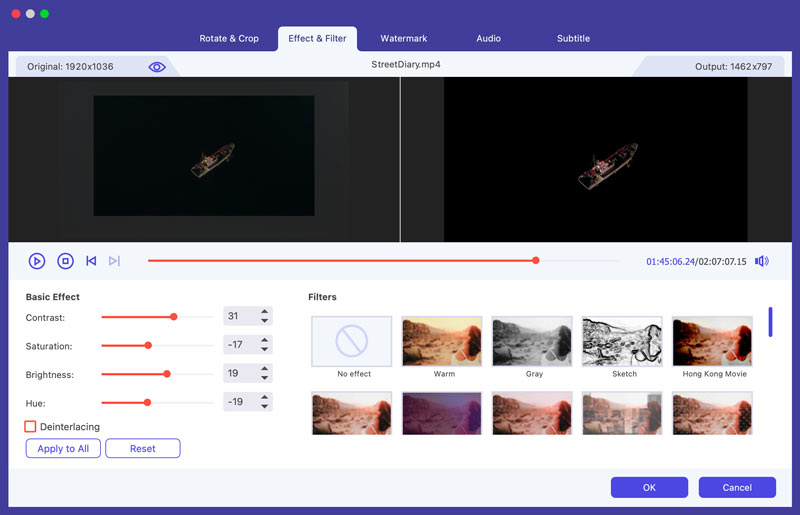Decrease Brightness with down arrow
800x515 pixels.
(x=264, y=378)
